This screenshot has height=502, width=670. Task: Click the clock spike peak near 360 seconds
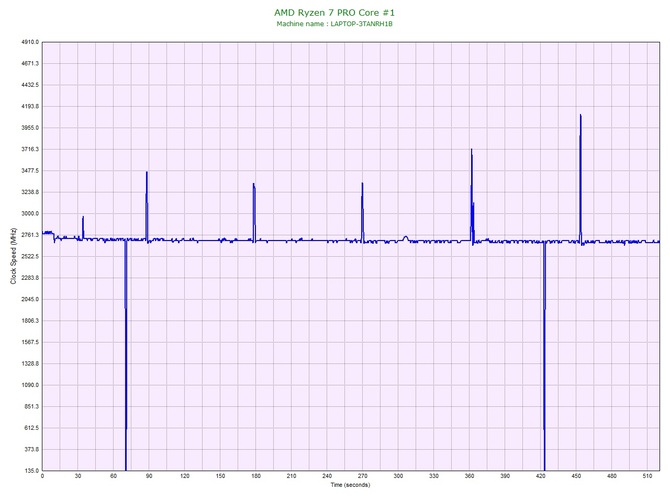[x=471, y=150]
